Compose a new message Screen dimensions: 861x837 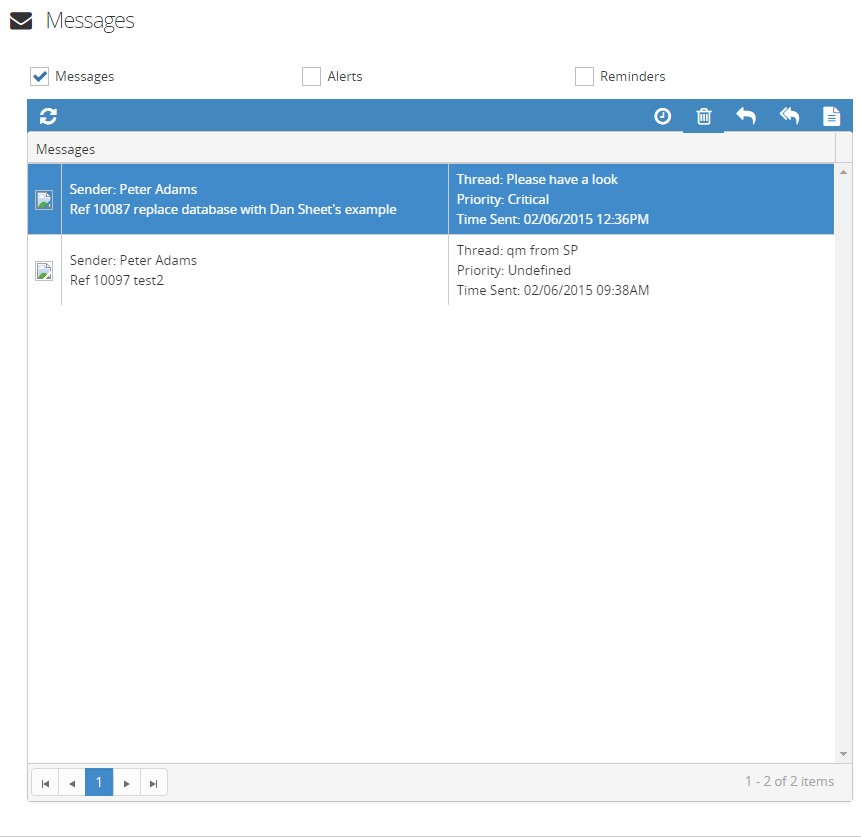click(831, 116)
